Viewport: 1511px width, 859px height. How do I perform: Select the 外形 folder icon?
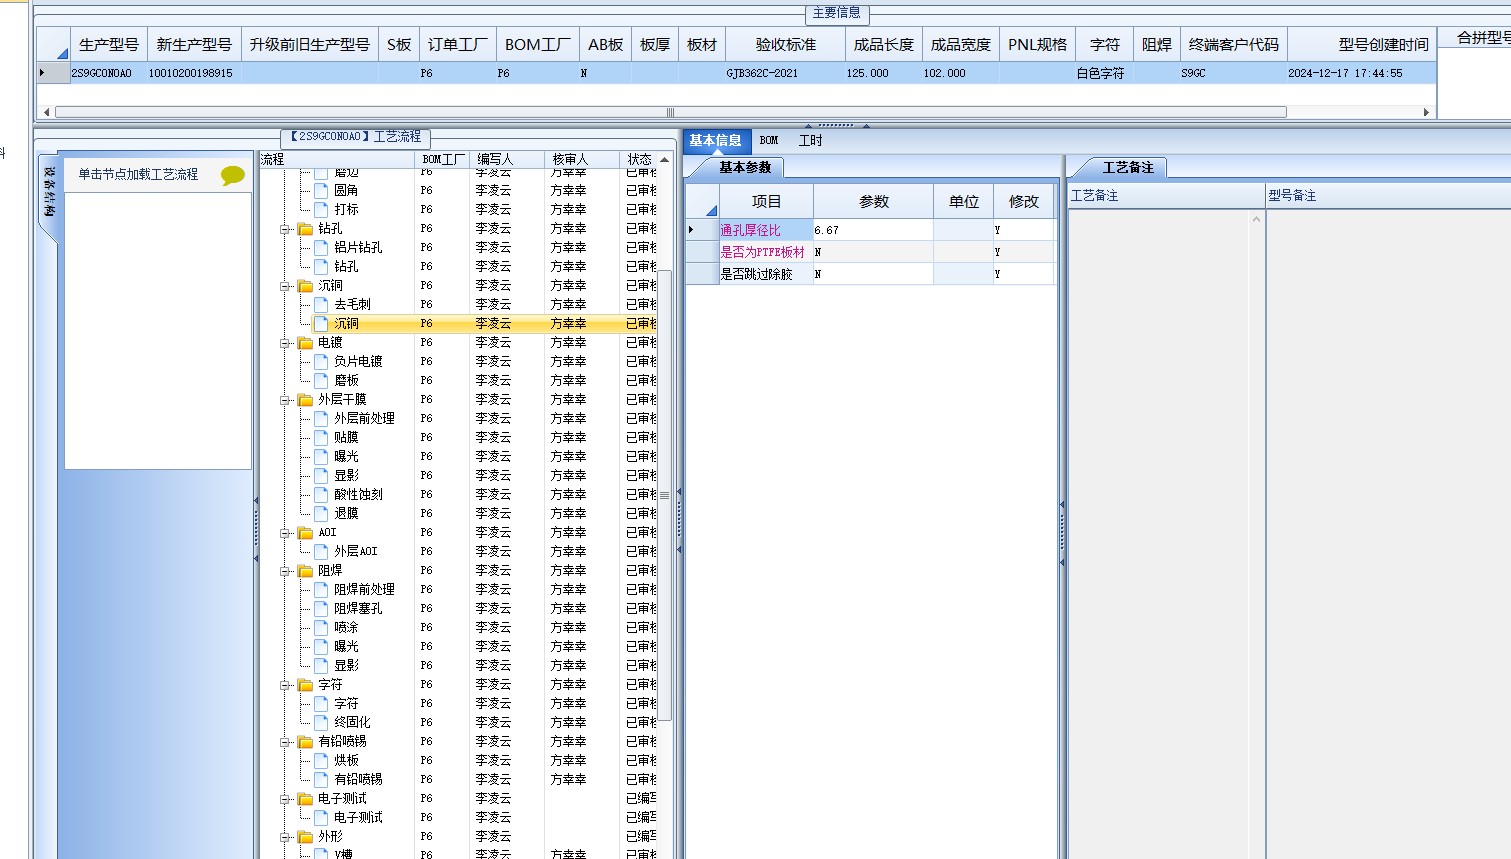305,837
